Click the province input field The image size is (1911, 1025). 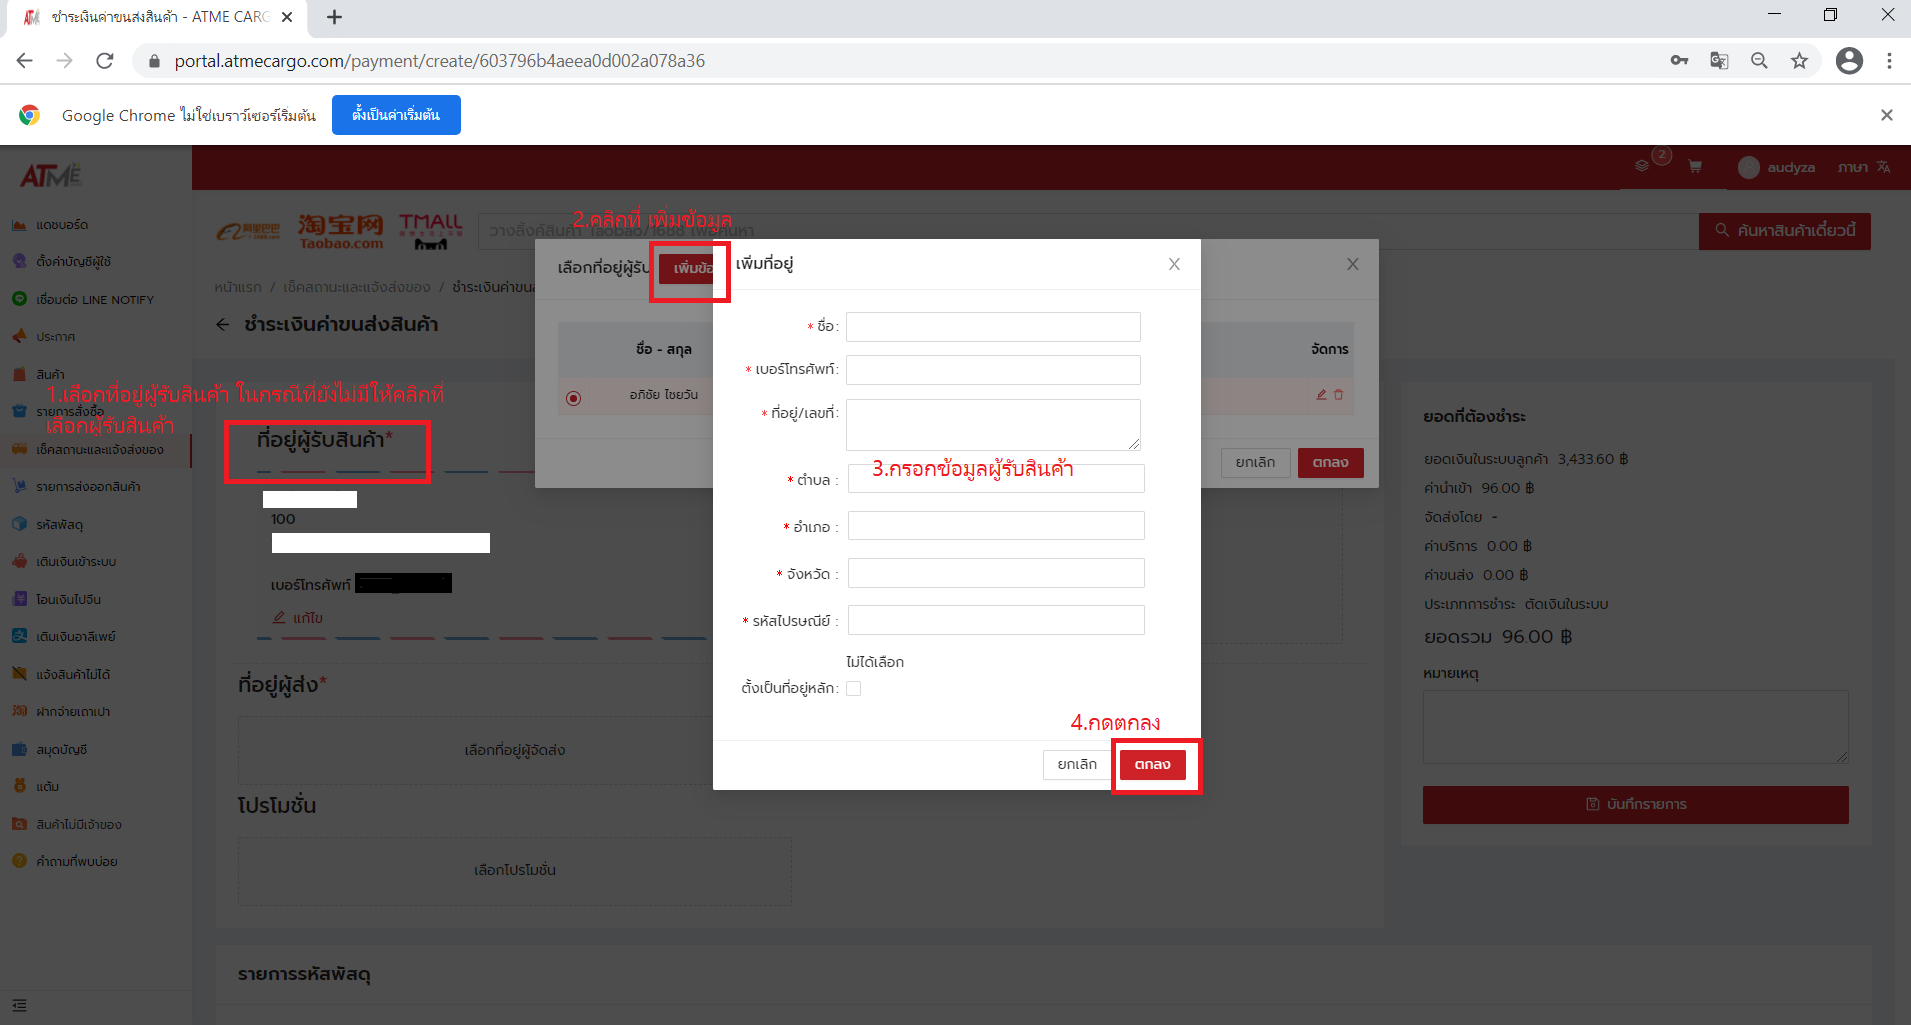click(995, 573)
